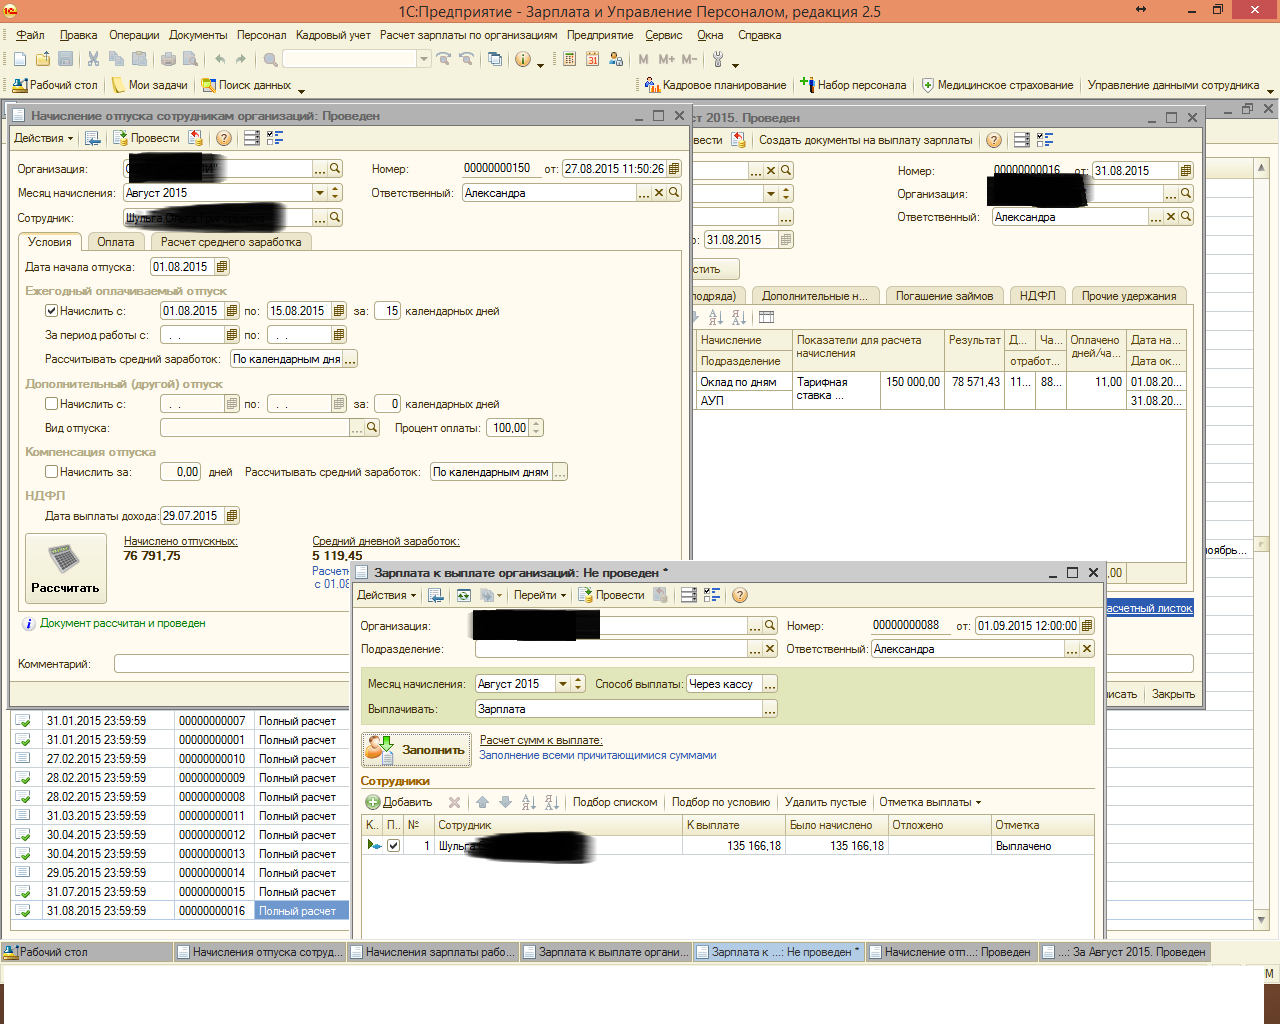Image resolution: width=1280 pixels, height=1024 pixels.
Task: Sort employees ascending in Сотрудники toolbar
Action: click(529, 802)
